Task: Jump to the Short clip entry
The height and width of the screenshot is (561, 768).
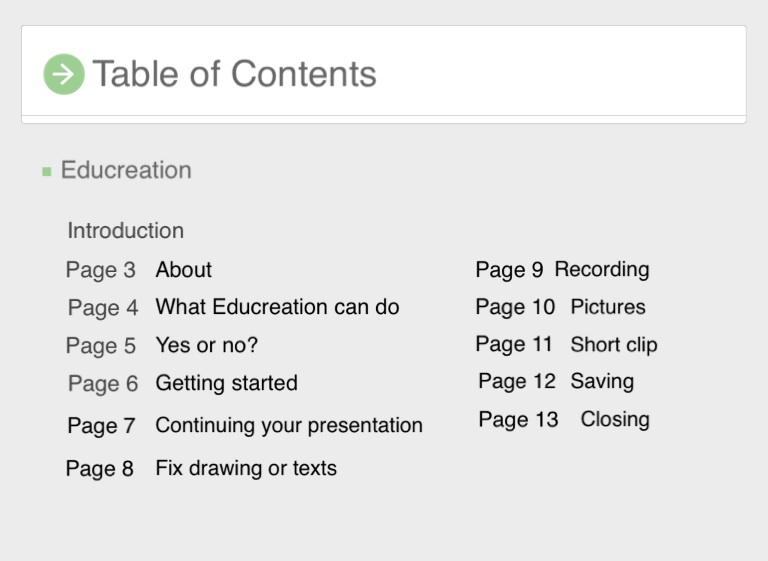Action: tap(613, 345)
